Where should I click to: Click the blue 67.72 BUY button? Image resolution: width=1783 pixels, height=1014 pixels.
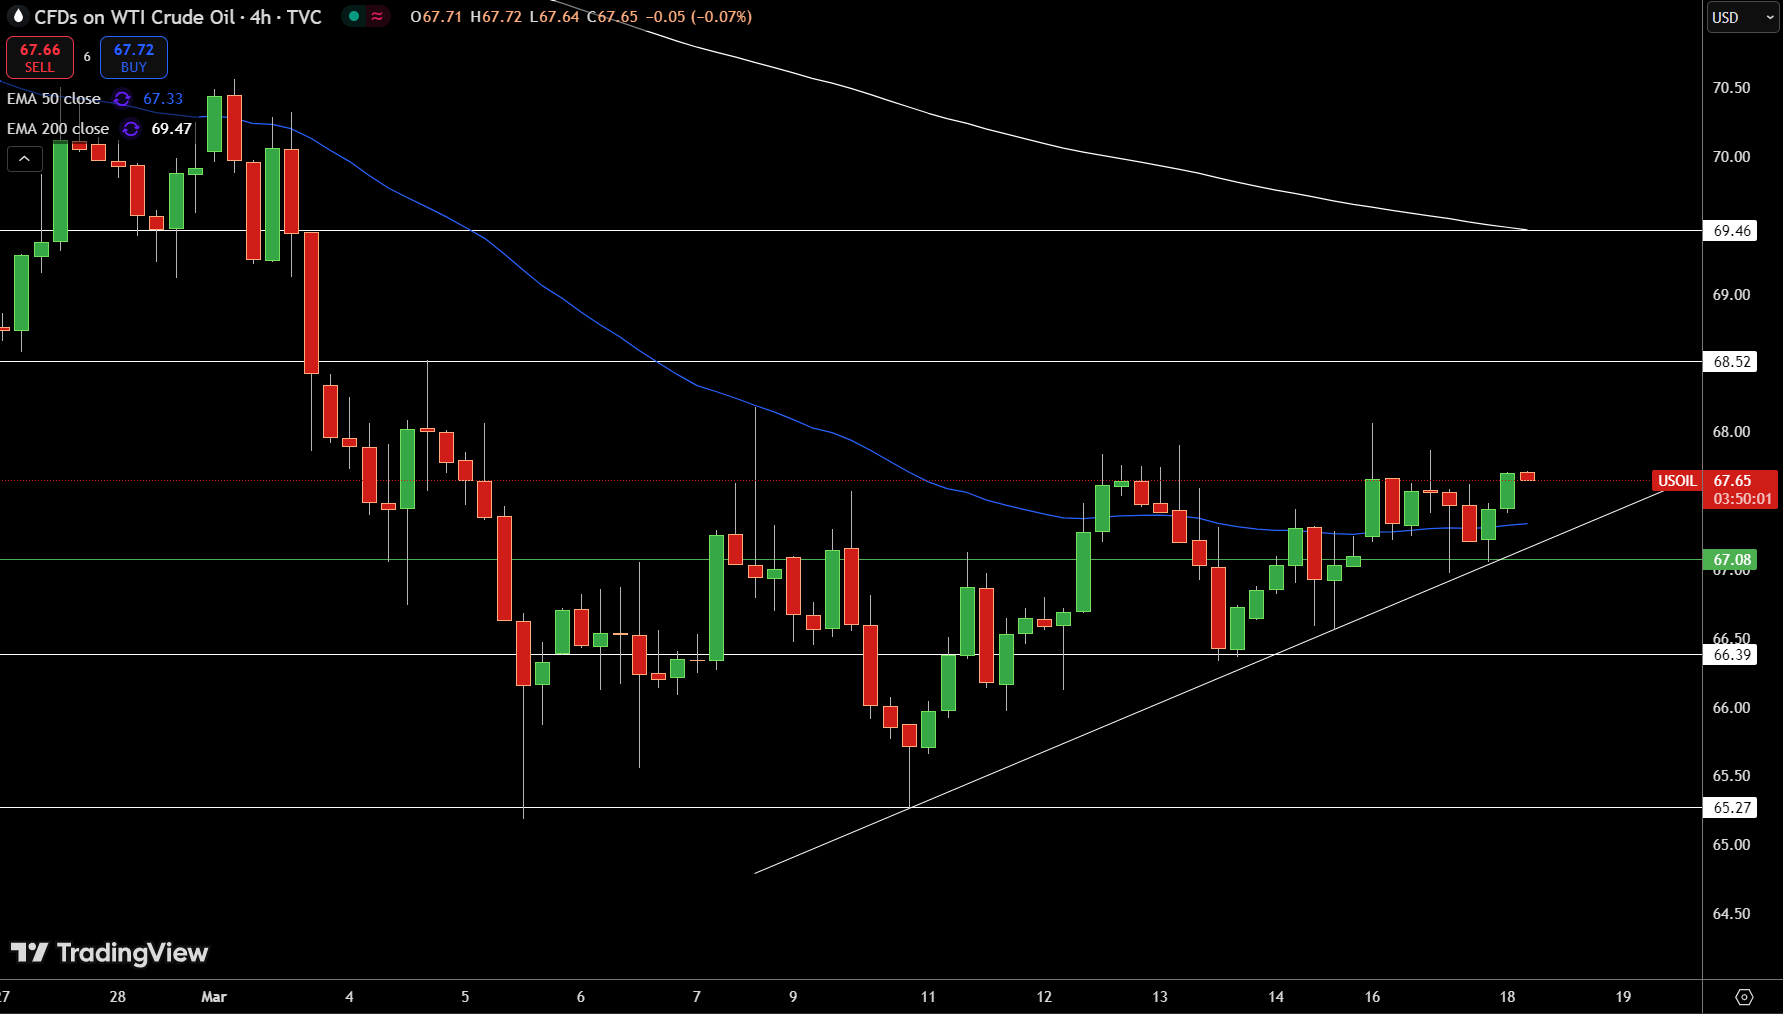tap(134, 58)
